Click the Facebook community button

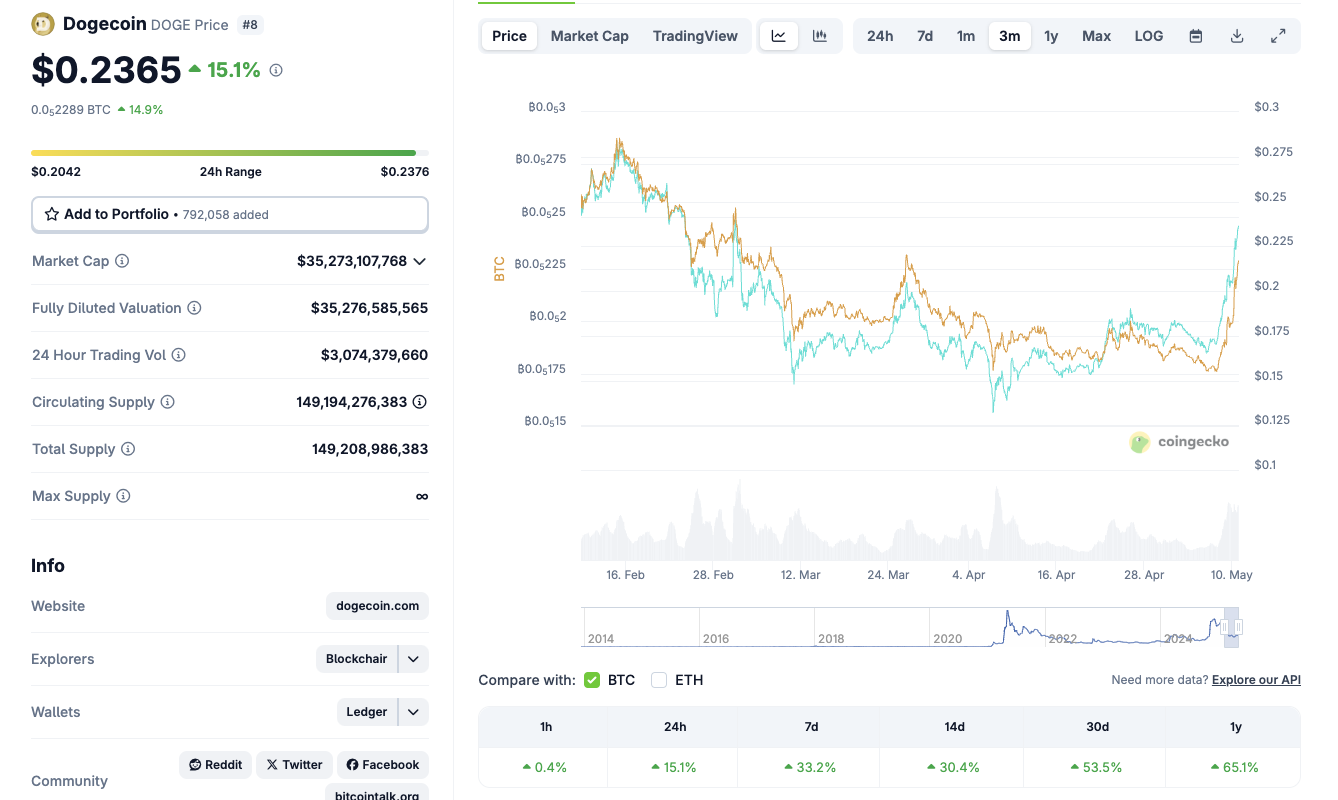point(383,765)
